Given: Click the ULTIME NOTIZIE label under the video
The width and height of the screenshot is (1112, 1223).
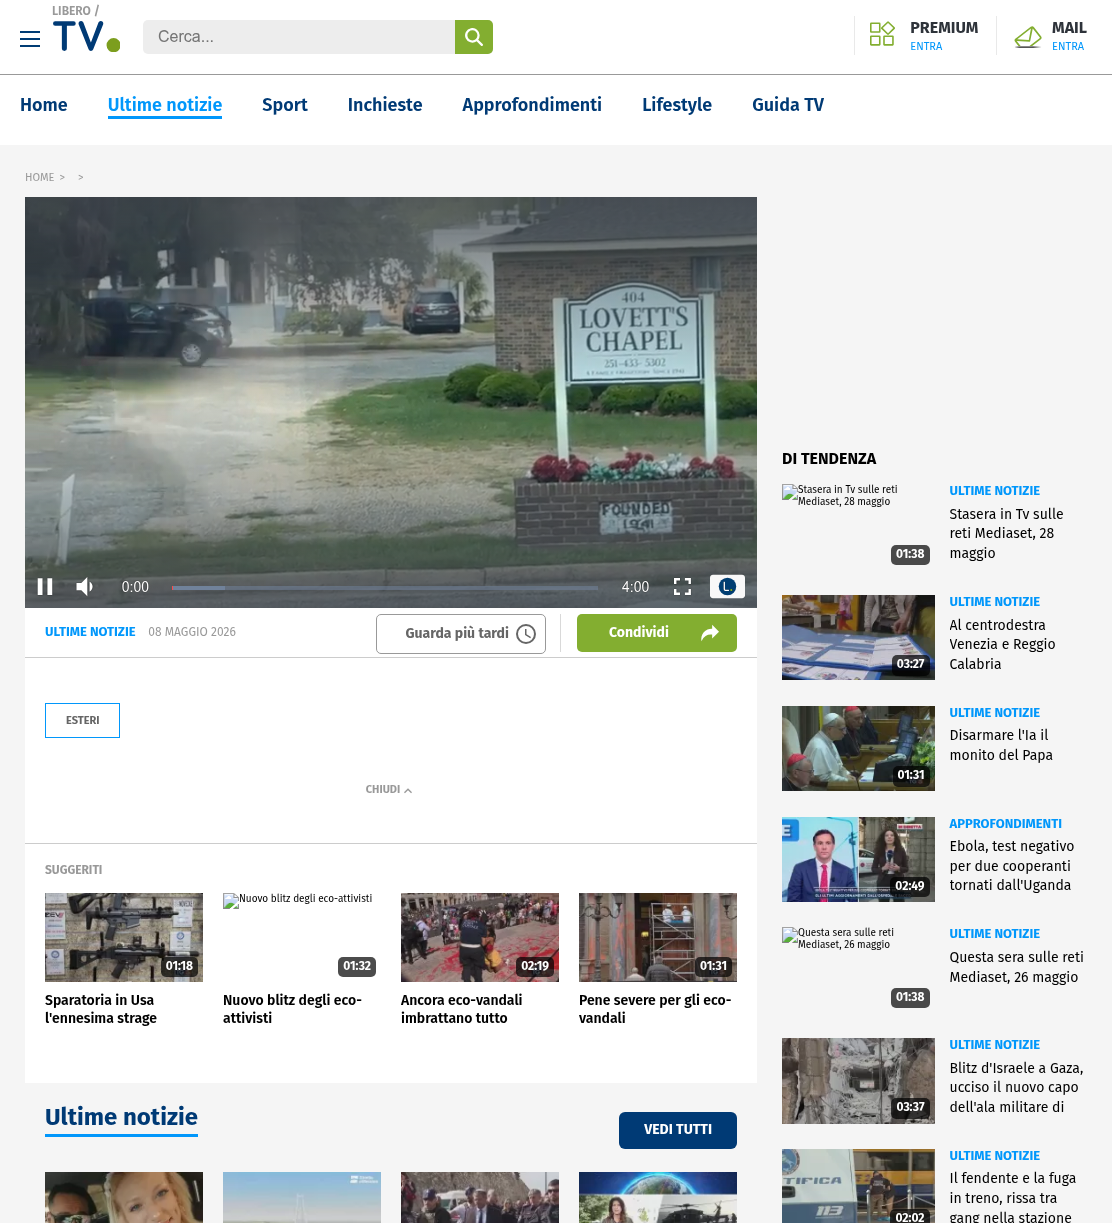Looking at the screenshot, I should pos(90,632).
